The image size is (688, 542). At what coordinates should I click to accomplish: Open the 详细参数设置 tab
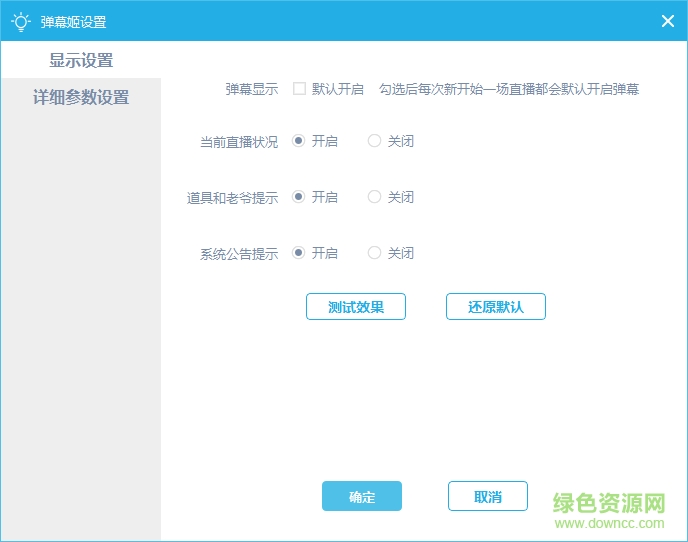click(81, 98)
